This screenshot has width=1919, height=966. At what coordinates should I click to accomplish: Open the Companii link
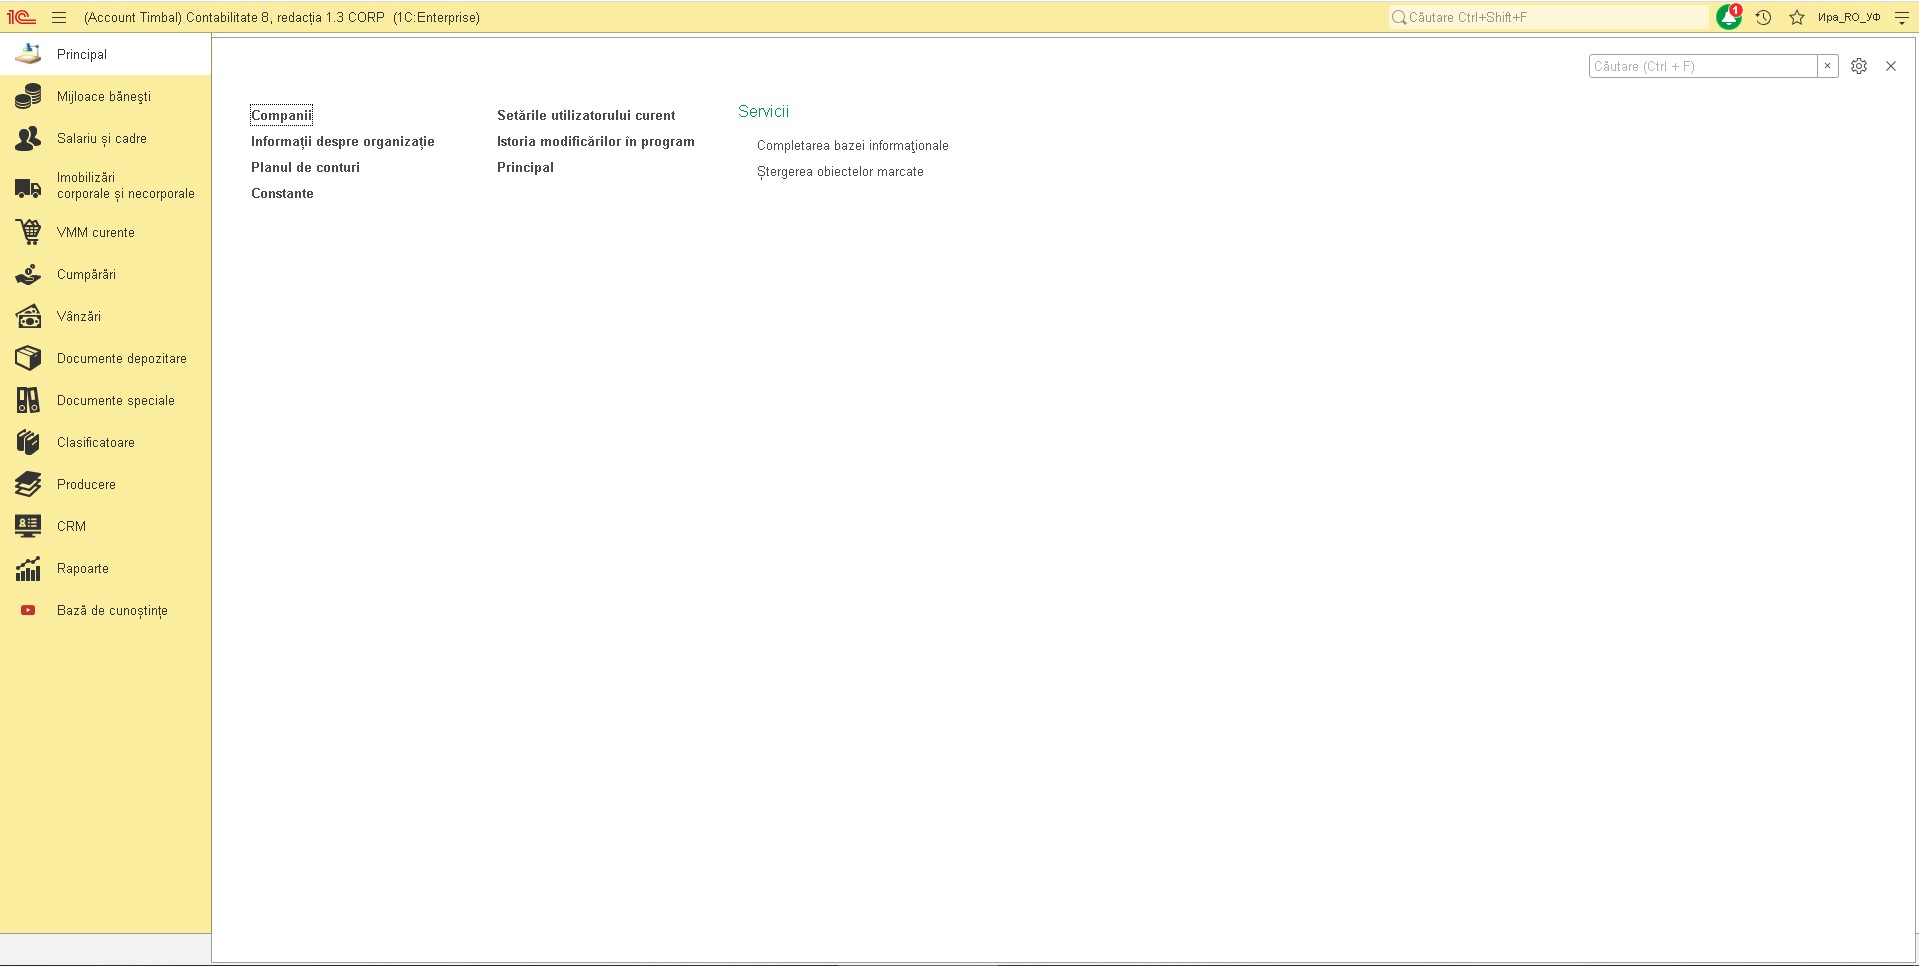click(281, 115)
